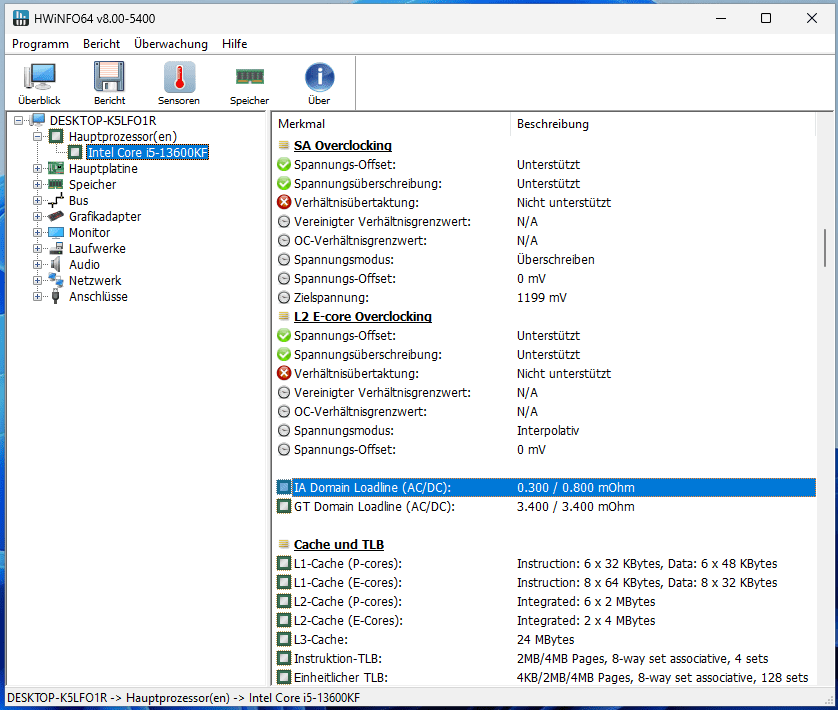Click the DESKTOP-K5LFO1R computer icon in tree
Screen dimensions: 838x710
point(38,120)
